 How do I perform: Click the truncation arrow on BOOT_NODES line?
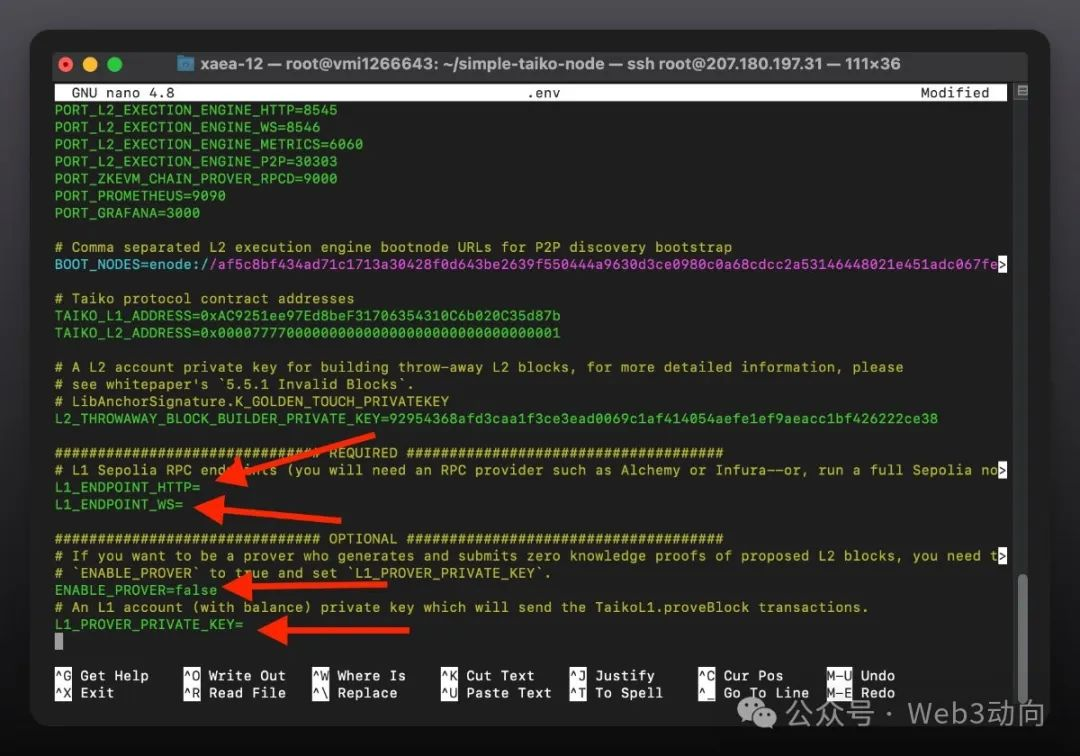tap(1002, 265)
